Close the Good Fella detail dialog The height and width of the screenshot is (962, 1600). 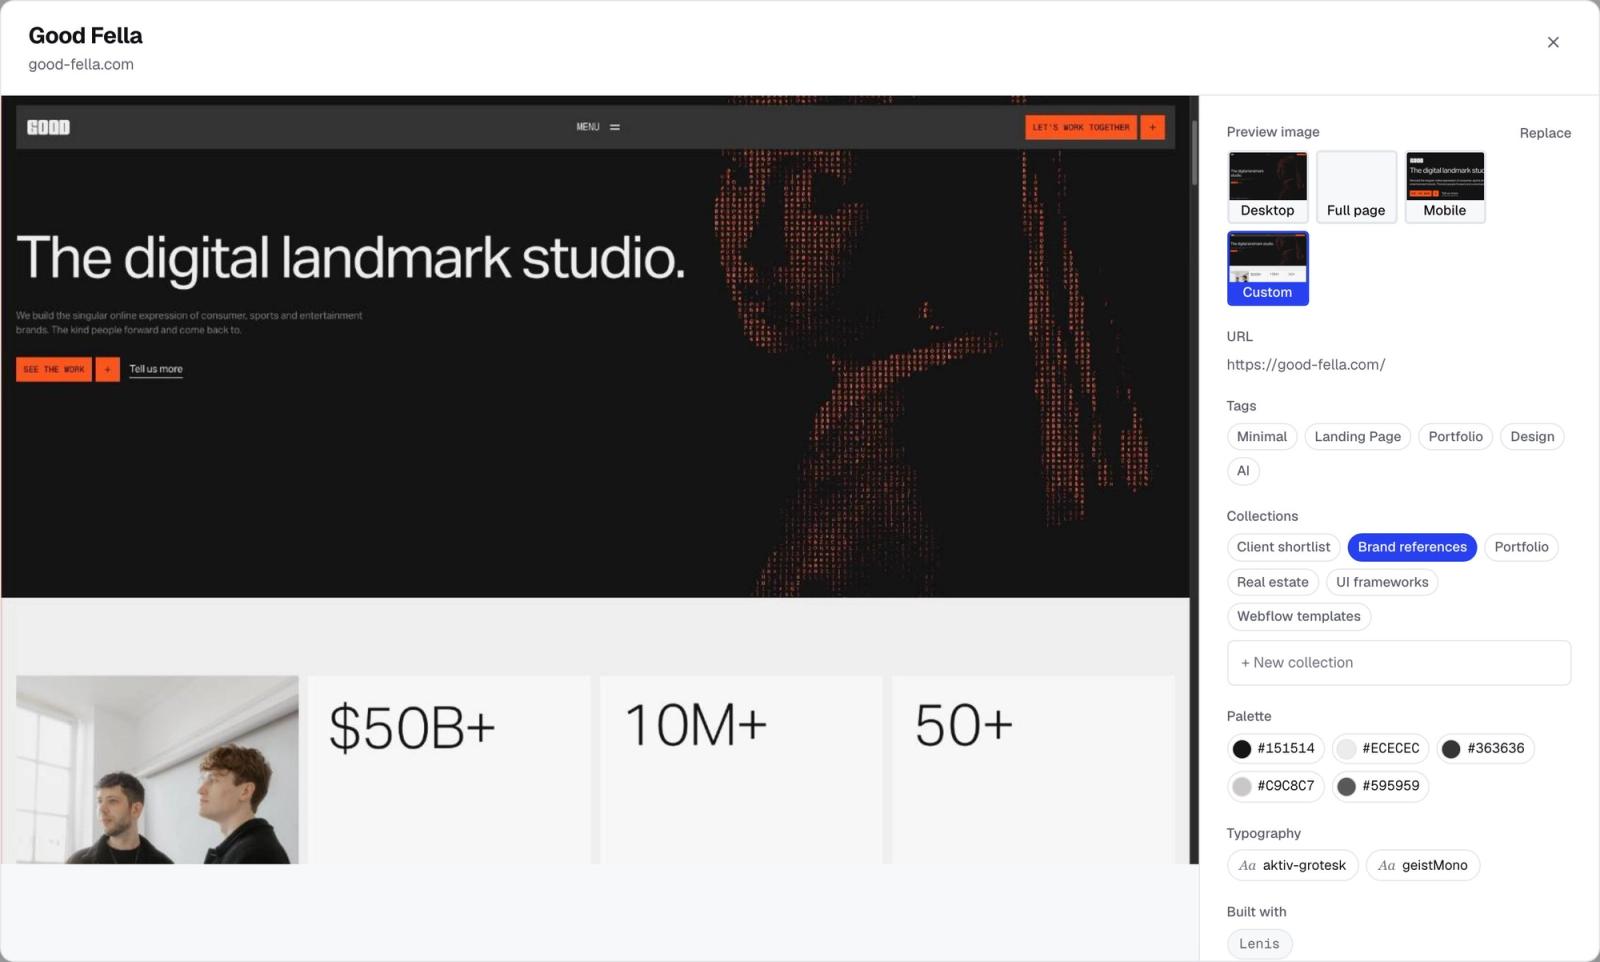tap(1552, 42)
